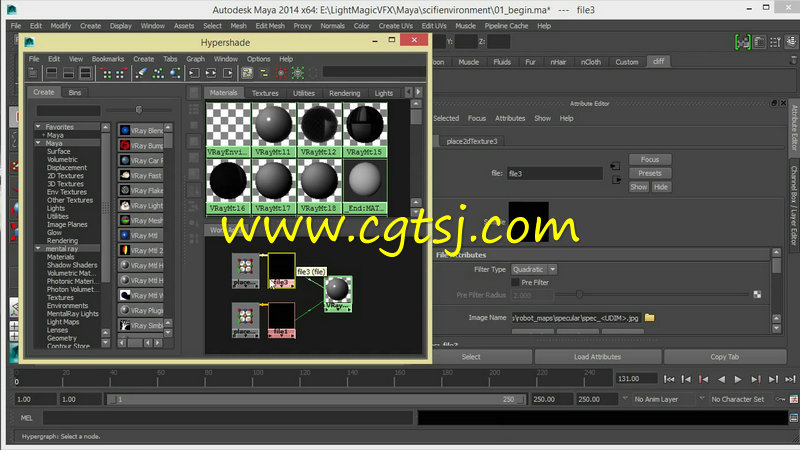Select the VRay Light Mtl icon

(125, 205)
